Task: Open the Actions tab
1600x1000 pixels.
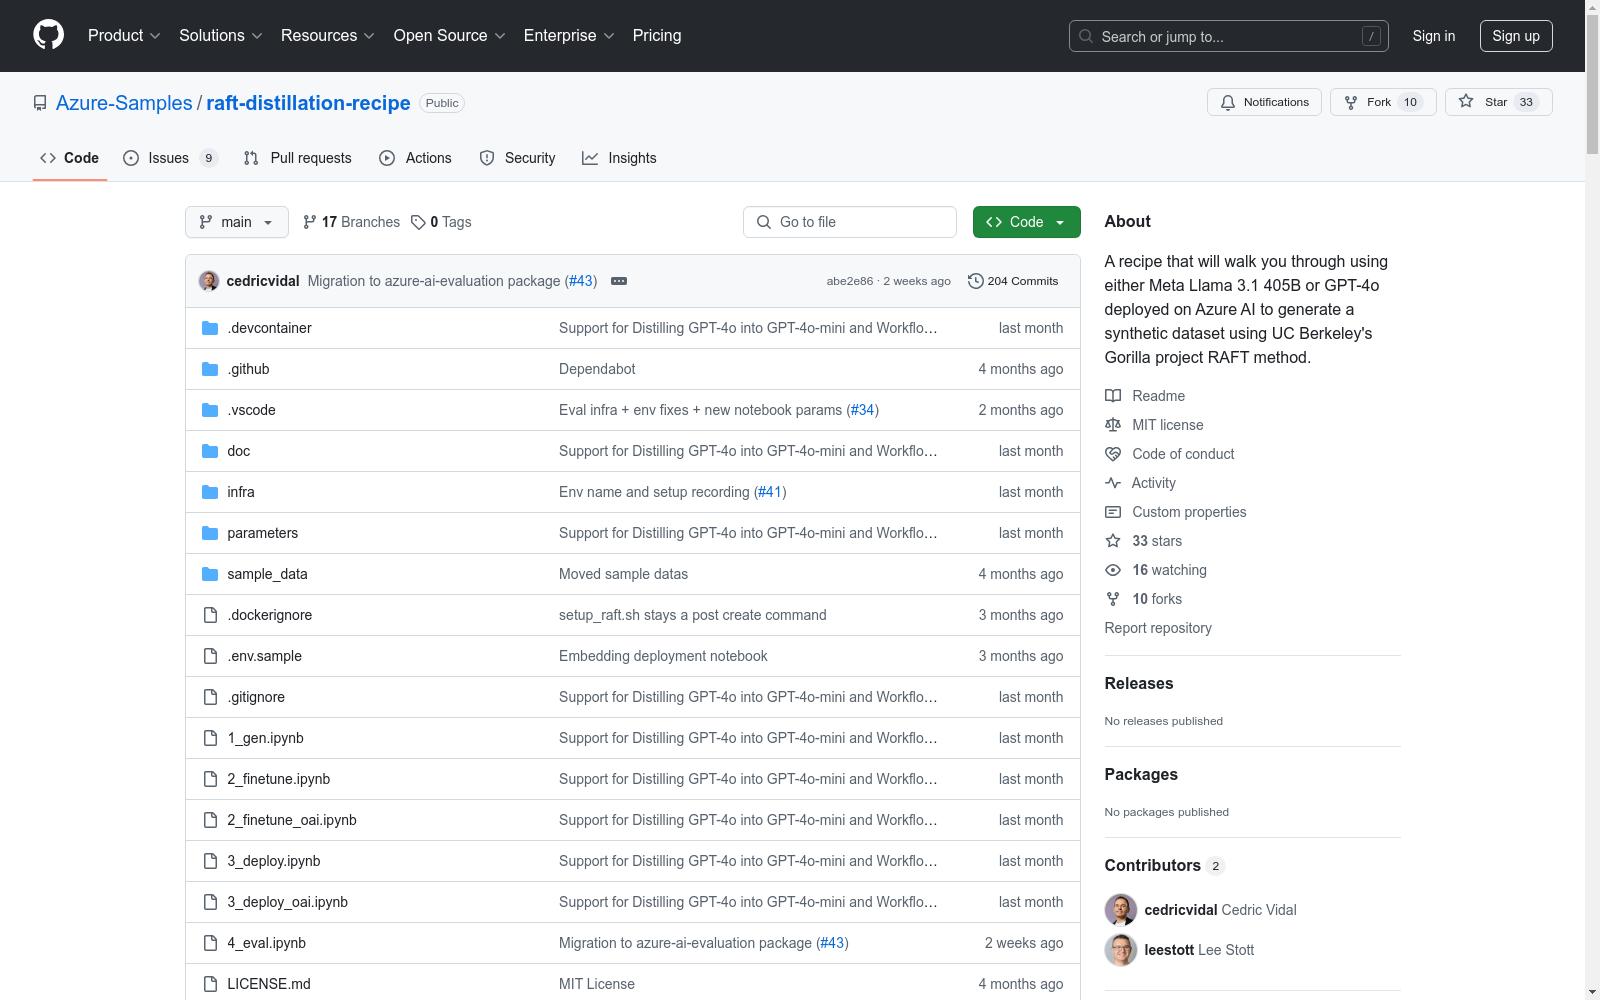Action: coord(416,158)
